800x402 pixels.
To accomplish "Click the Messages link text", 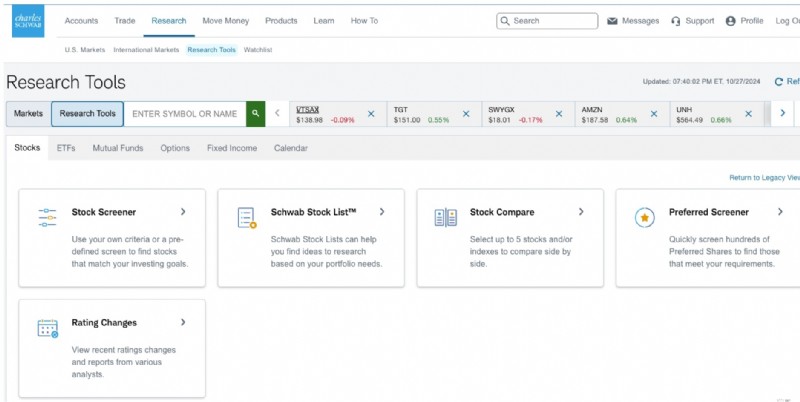I will [640, 21].
